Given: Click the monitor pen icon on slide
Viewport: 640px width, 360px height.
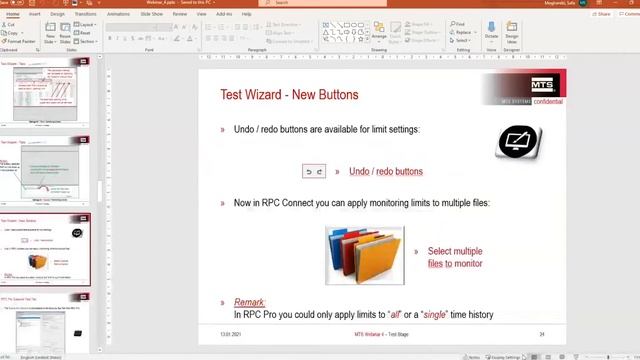Looking at the screenshot, I should click(518, 142).
